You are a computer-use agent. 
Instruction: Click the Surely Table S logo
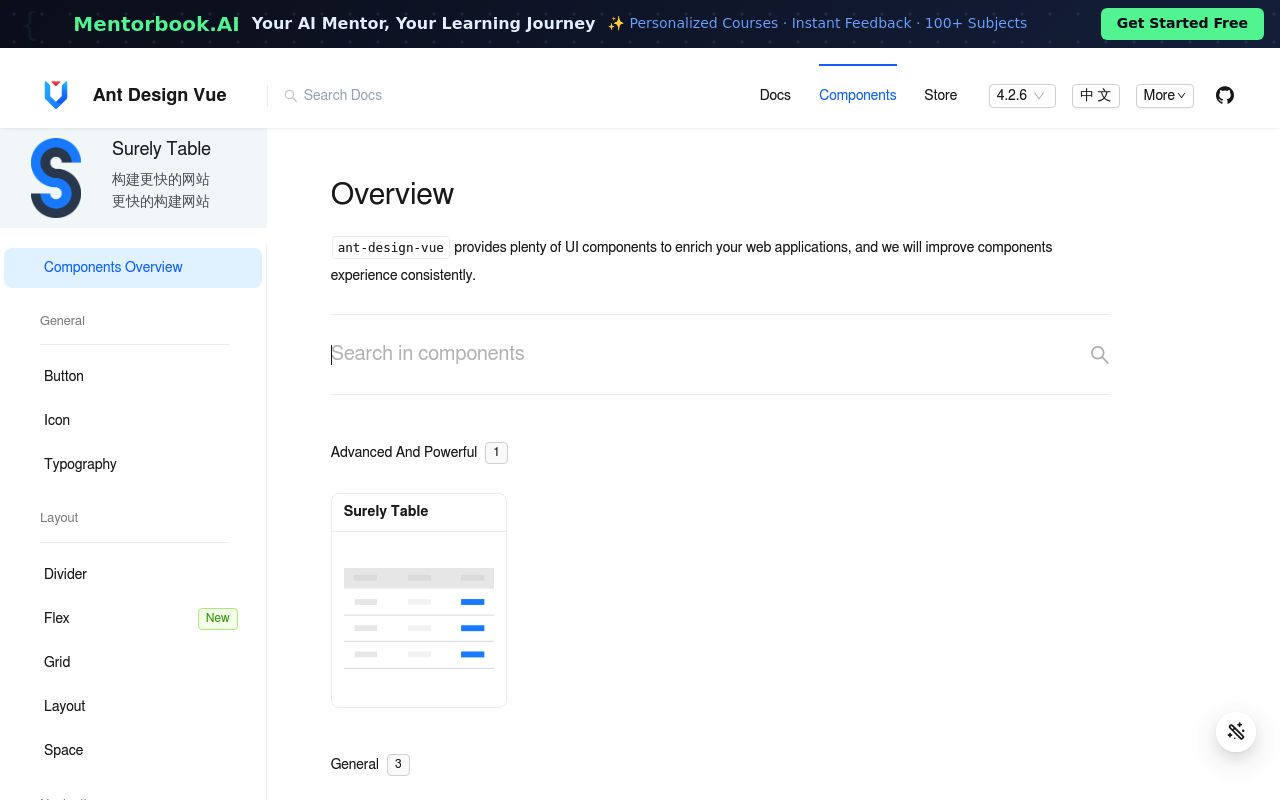tap(56, 178)
